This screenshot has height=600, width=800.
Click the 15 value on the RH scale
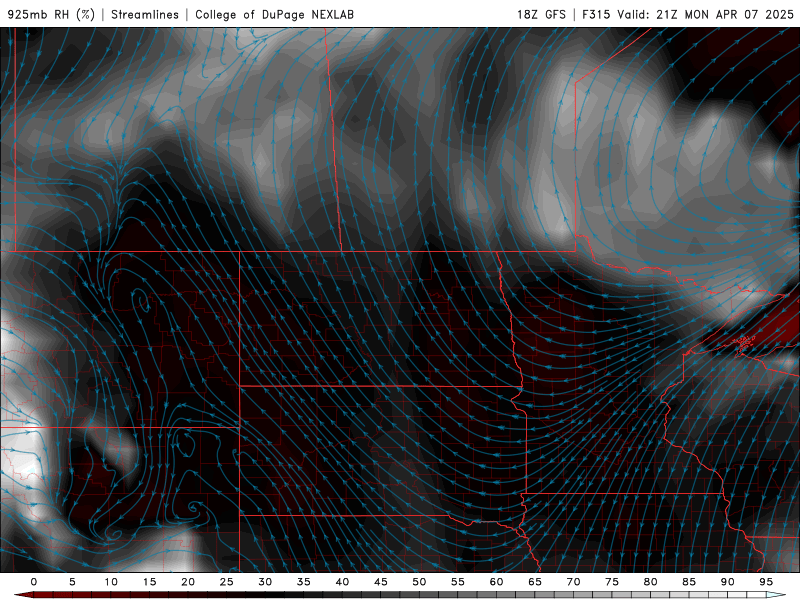pos(149,582)
